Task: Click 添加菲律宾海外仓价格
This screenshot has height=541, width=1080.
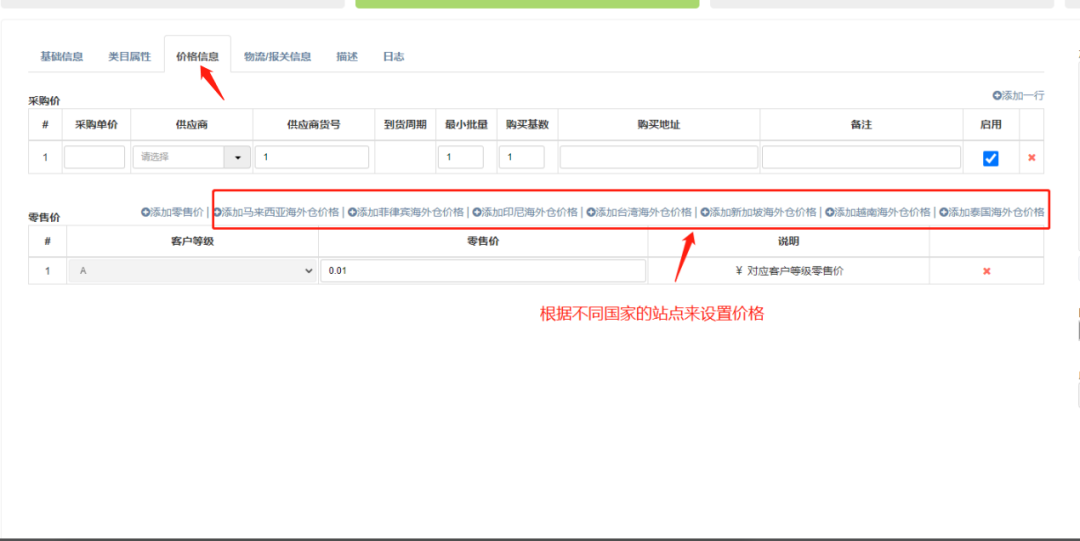Action: (406, 212)
